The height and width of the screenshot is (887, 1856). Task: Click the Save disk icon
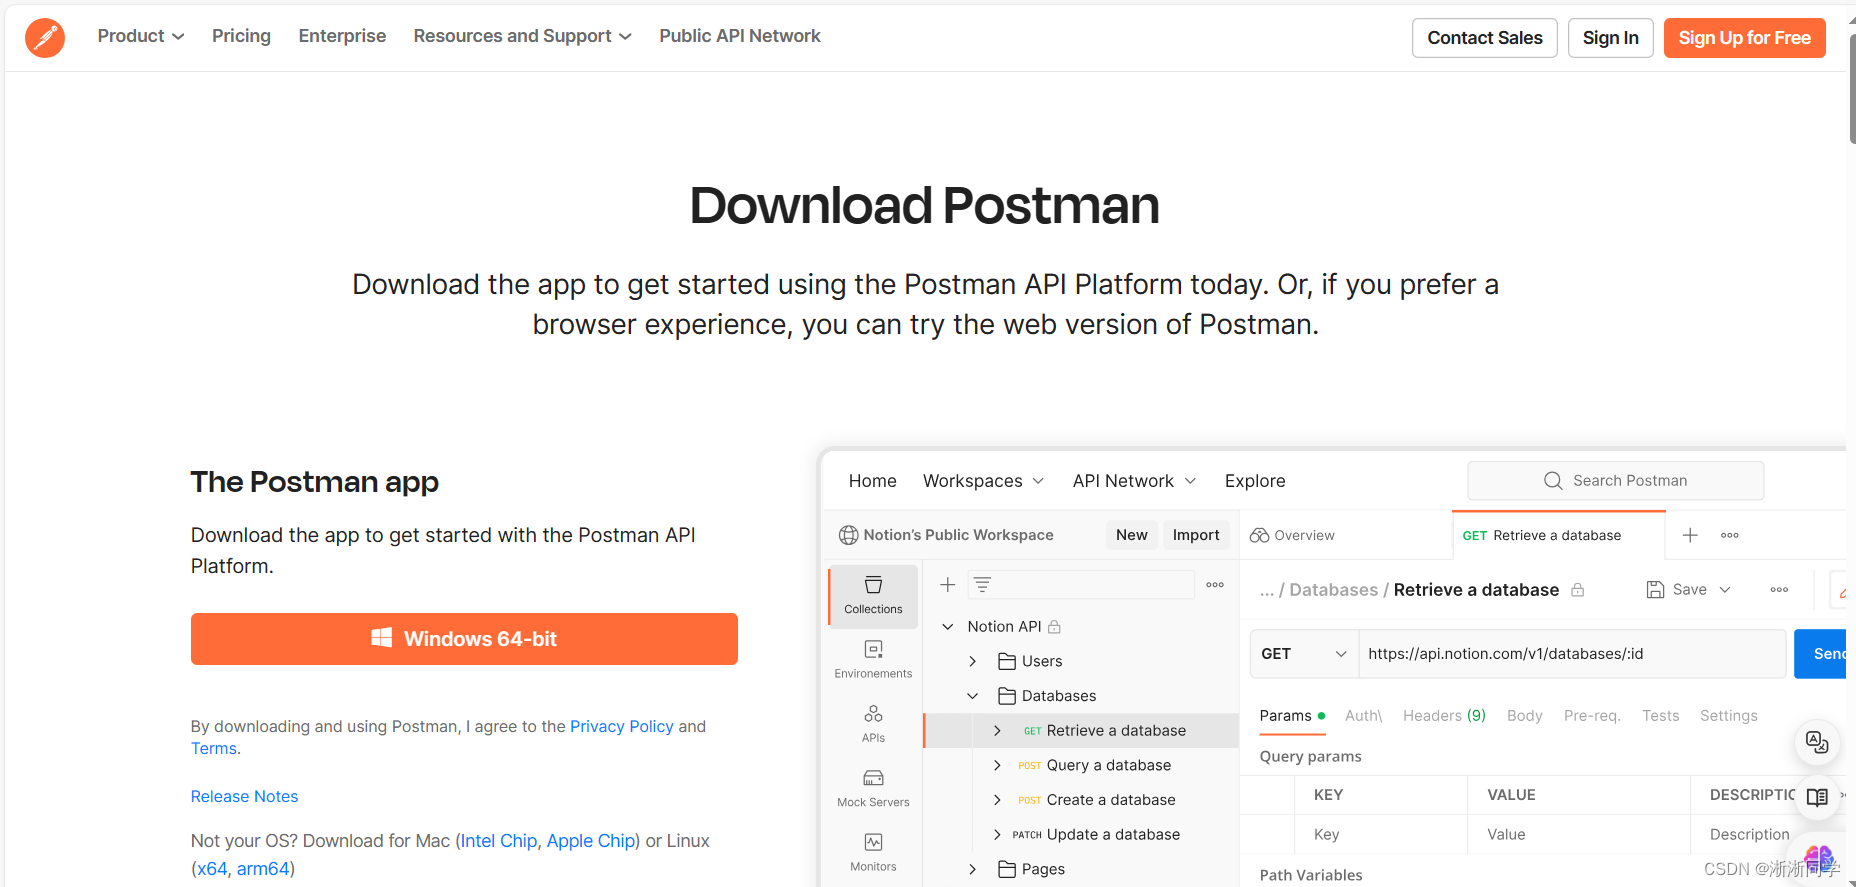tap(1655, 590)
